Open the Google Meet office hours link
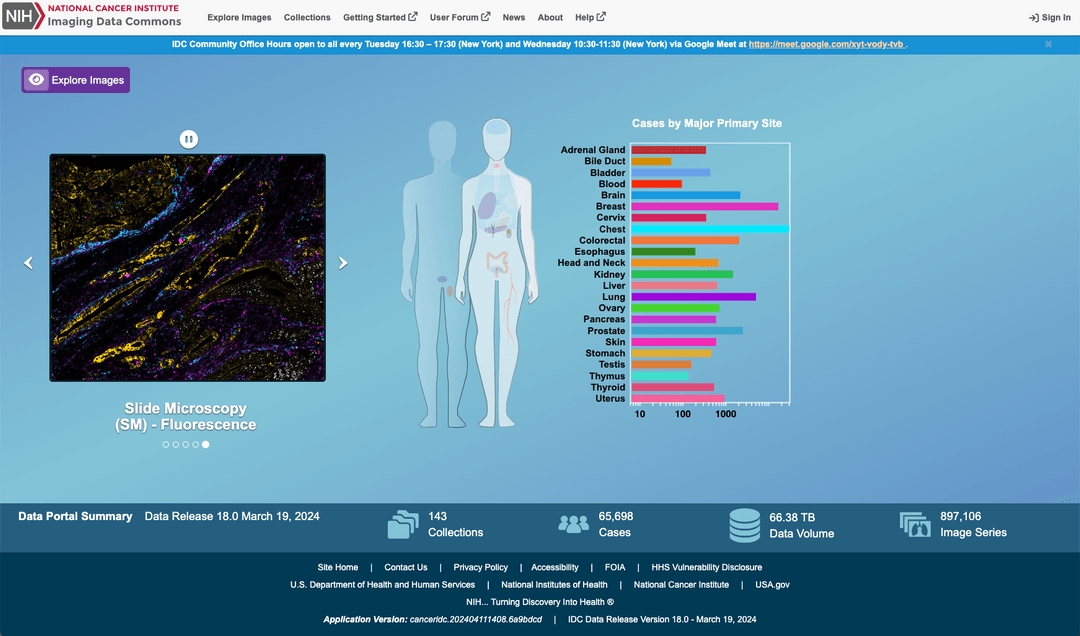1080x636 pixels. pos(827,45)
